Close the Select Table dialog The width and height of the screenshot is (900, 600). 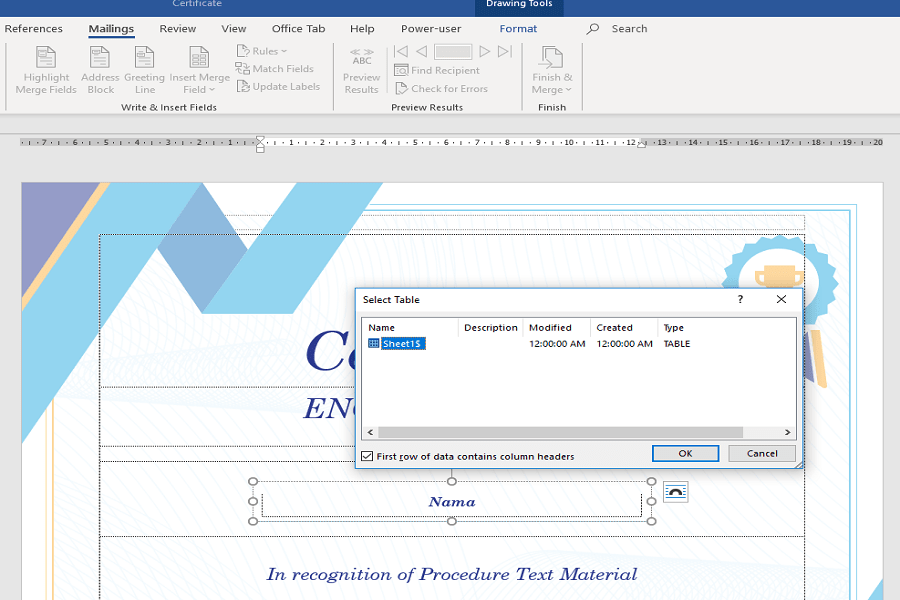click(781, 299)
